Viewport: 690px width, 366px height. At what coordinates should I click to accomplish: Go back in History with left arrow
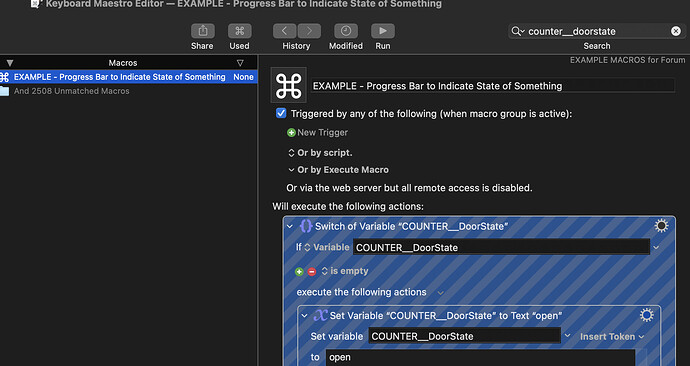tap(284, 31)
